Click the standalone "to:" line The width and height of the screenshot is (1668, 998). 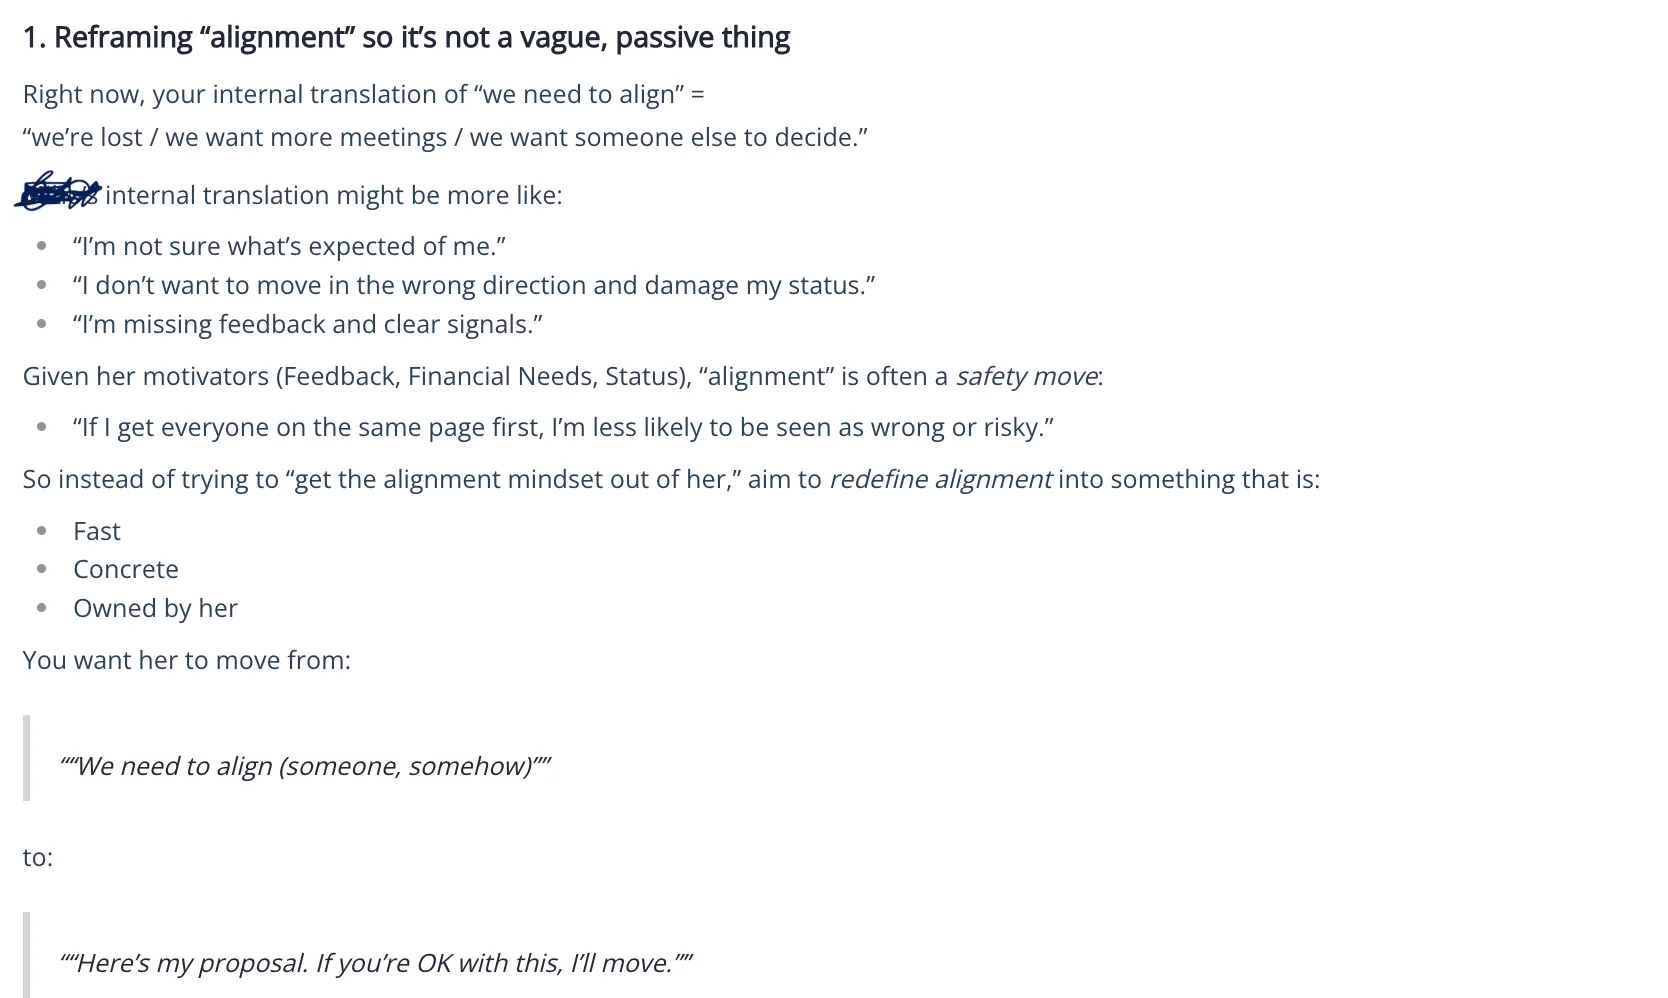38,857
